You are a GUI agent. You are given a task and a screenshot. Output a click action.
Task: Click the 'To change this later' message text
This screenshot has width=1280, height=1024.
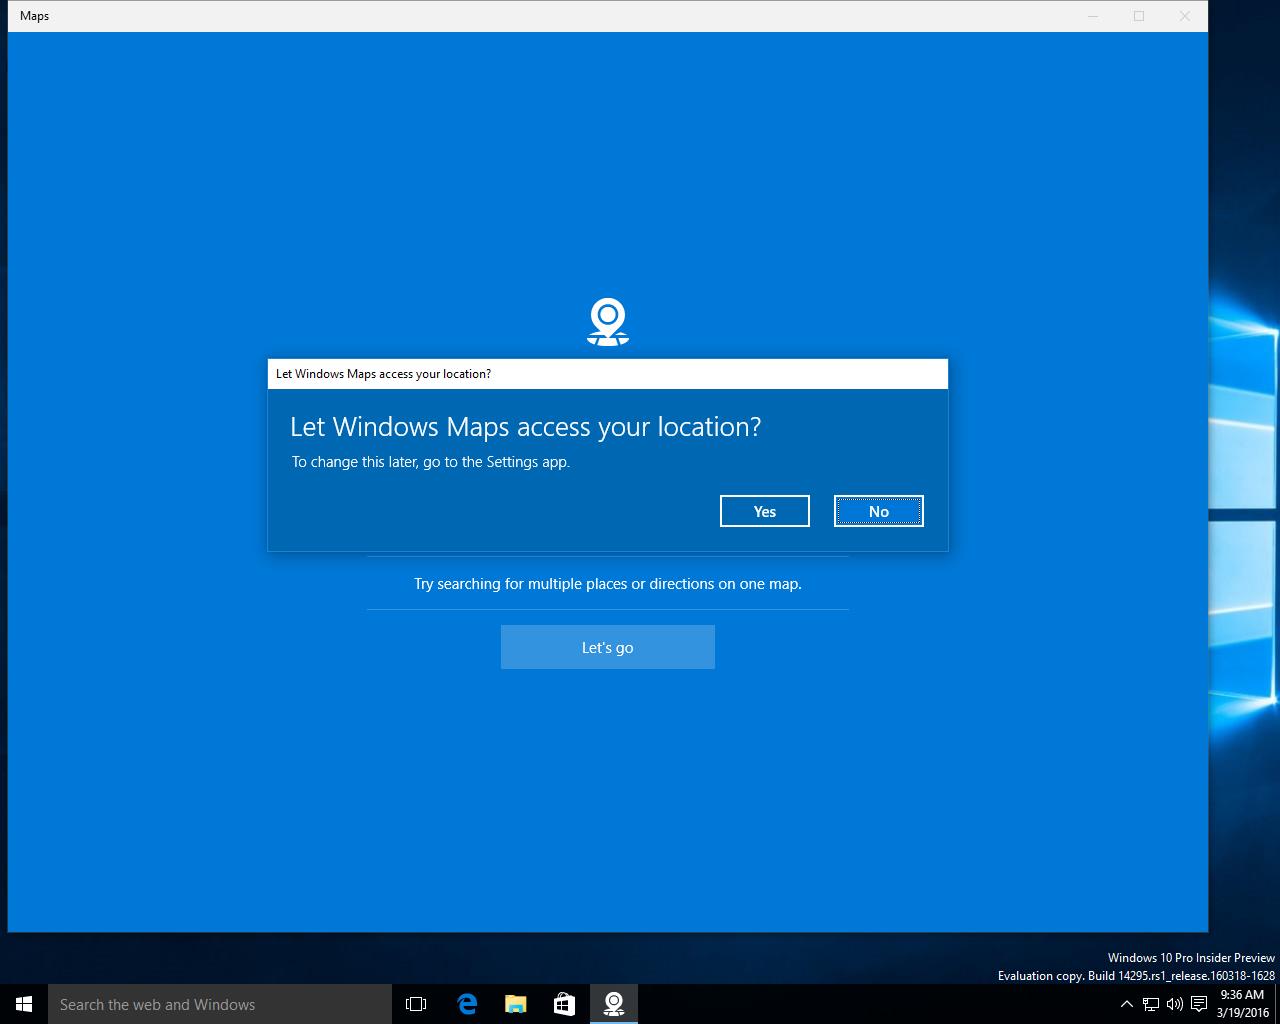pyautogui.click(x=430, y=462)
